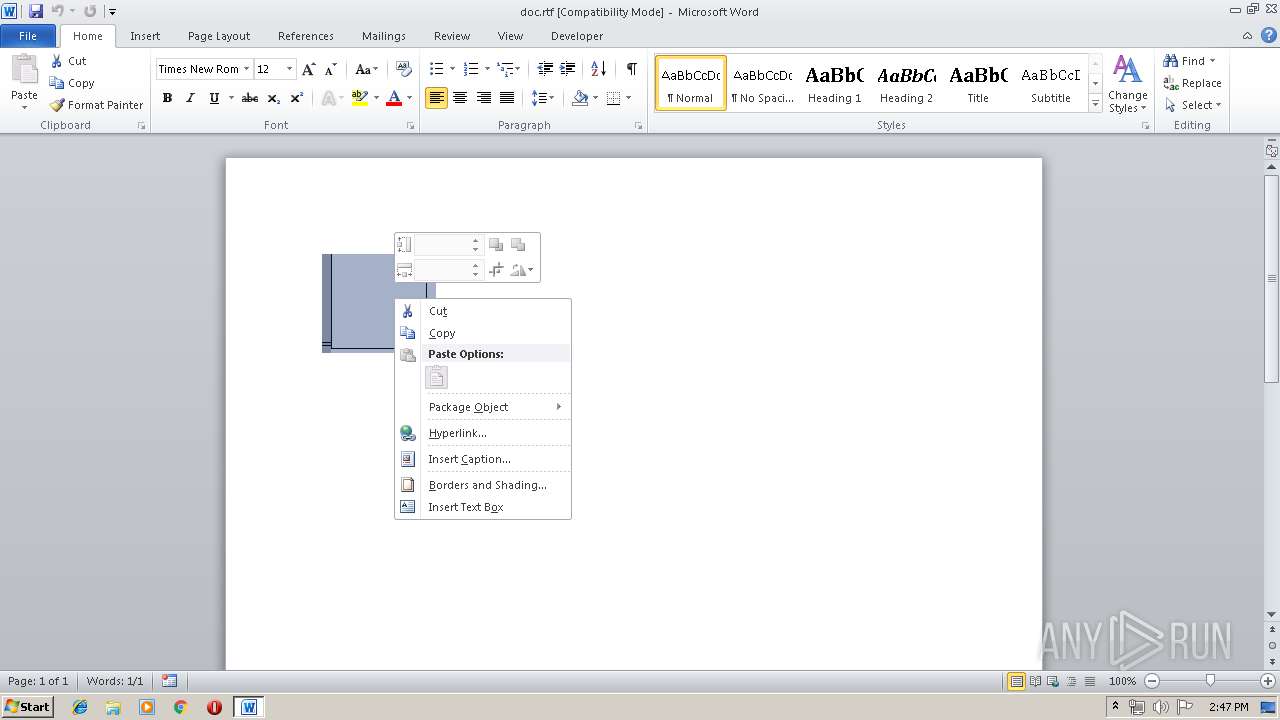Open Opera from the taskbar
1280x720 pixels.
coord(214,707)
